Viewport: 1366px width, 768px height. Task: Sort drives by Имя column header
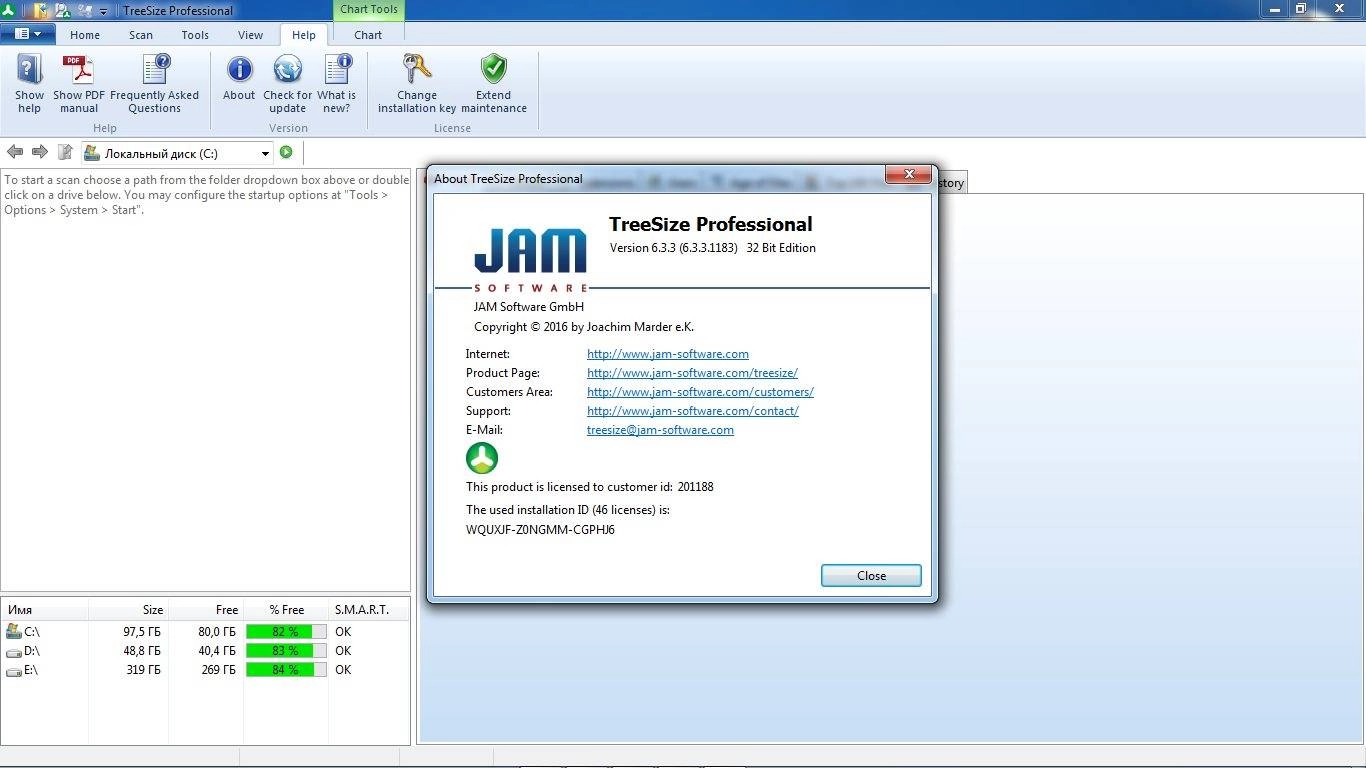click(x=45, y=609)
